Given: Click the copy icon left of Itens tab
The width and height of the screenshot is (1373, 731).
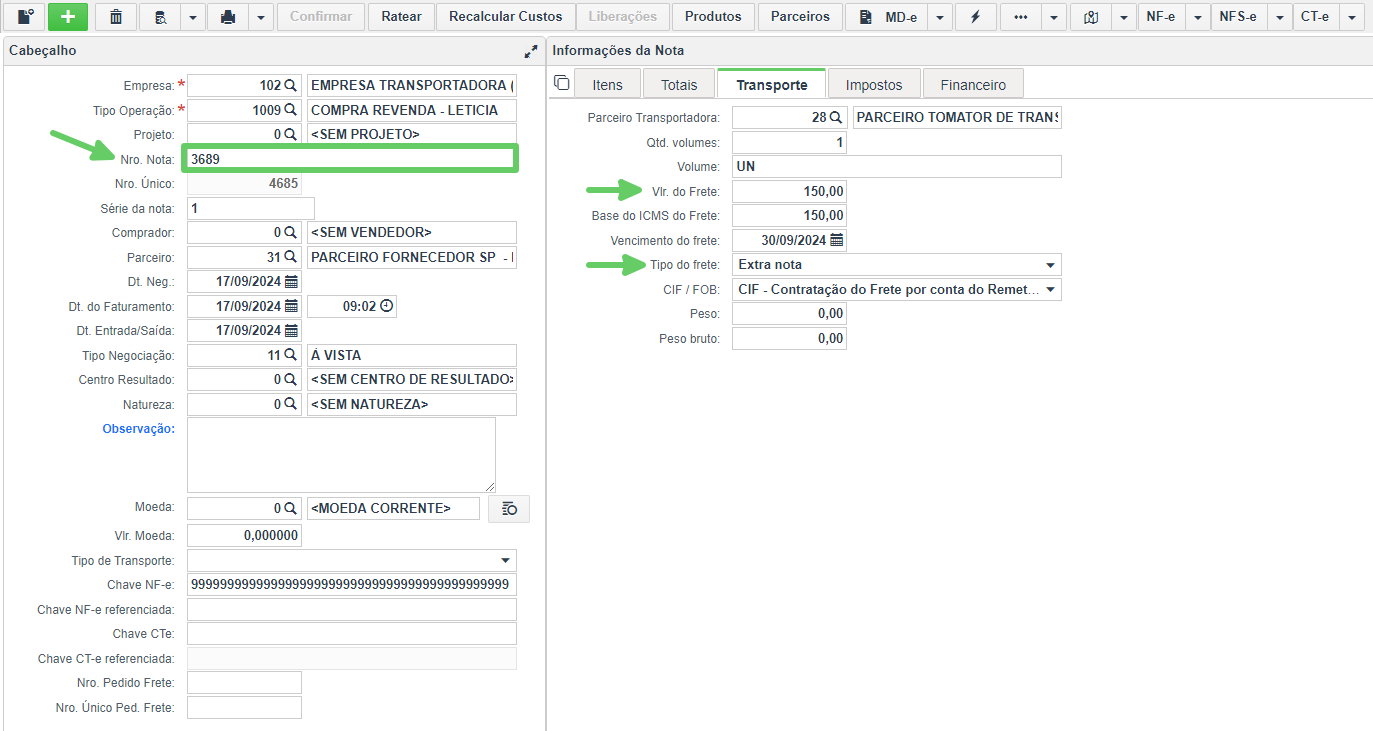Looking at the screenshot, I should coord(561,83).
